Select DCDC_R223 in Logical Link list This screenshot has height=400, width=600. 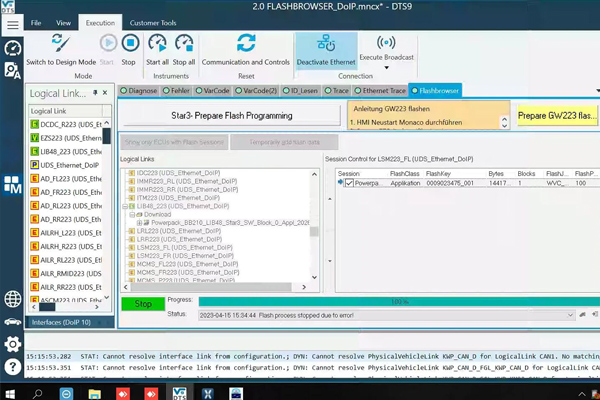pos(65,123)
